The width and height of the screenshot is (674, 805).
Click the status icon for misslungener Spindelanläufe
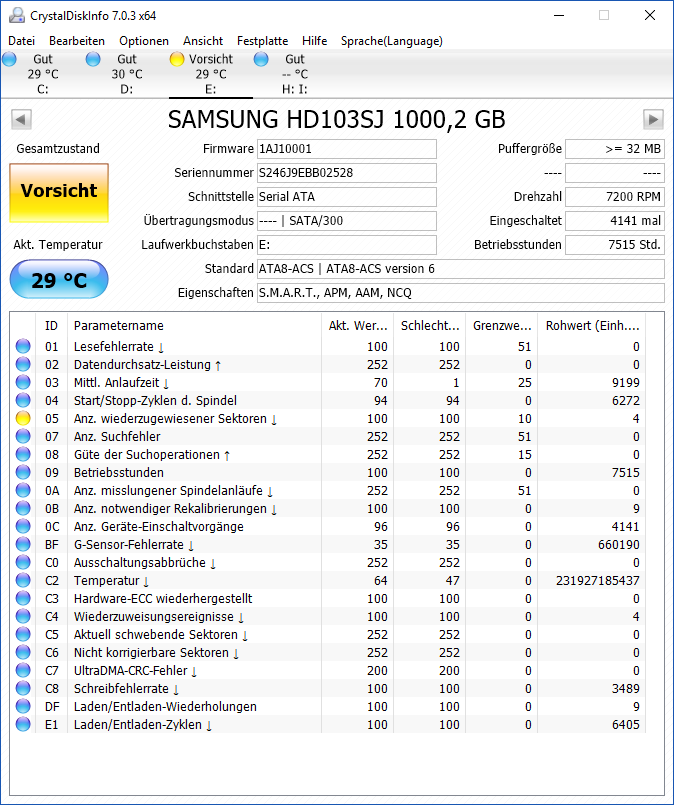pos(23,490)
